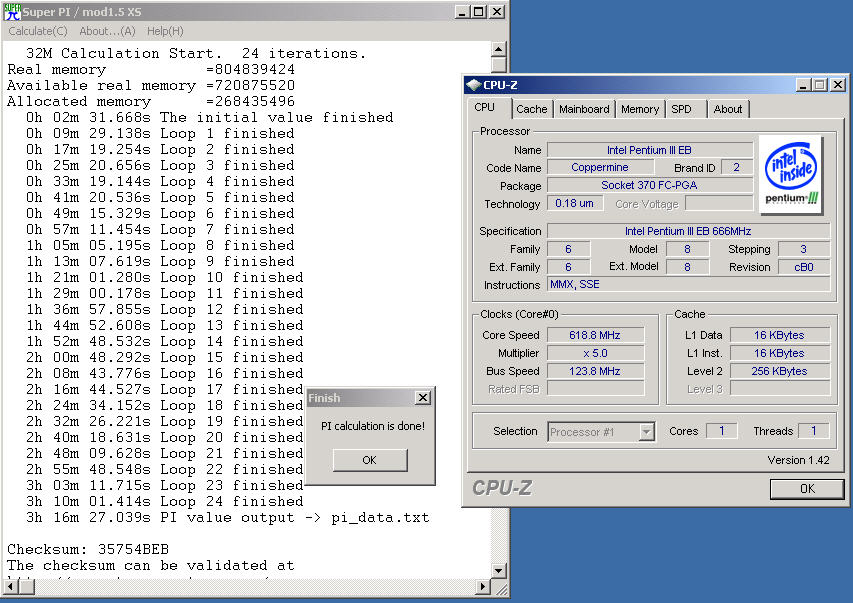Click the 'PI value output -> pi_data.txt' line

[227, 517]
